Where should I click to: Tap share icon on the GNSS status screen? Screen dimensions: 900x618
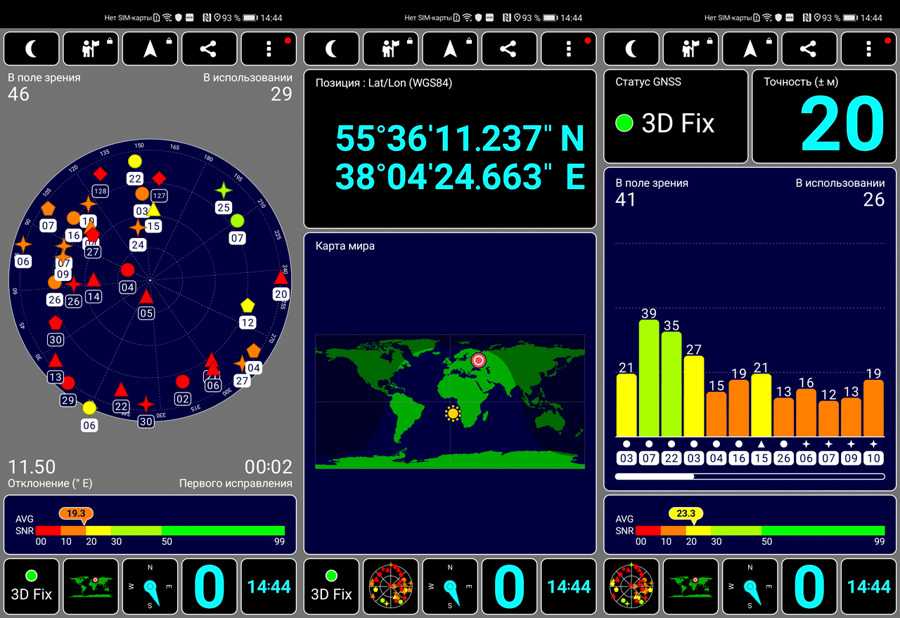808,48
